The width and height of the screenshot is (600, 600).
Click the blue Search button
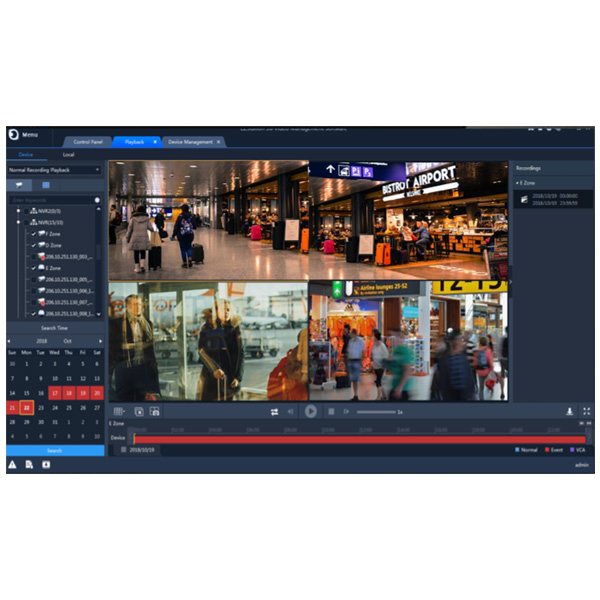point(55,451)
